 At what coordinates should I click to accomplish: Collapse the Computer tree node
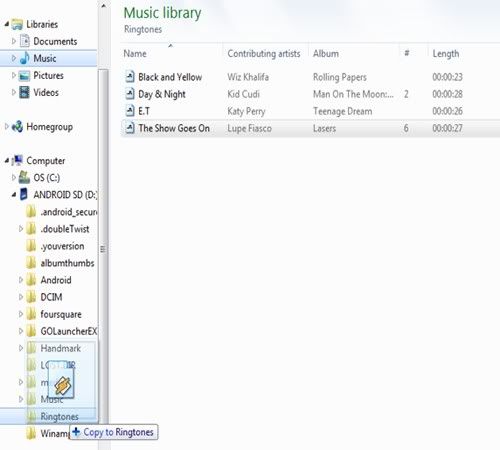7,161
